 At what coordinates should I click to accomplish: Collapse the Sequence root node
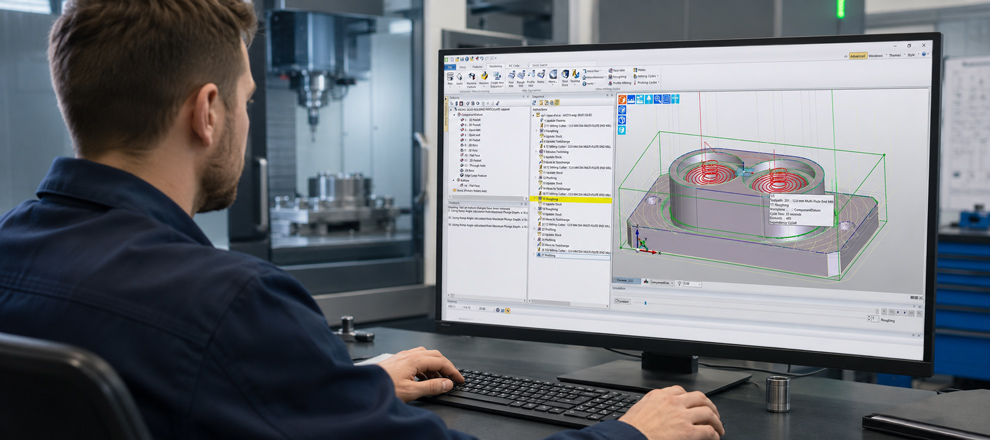(533, 116)
